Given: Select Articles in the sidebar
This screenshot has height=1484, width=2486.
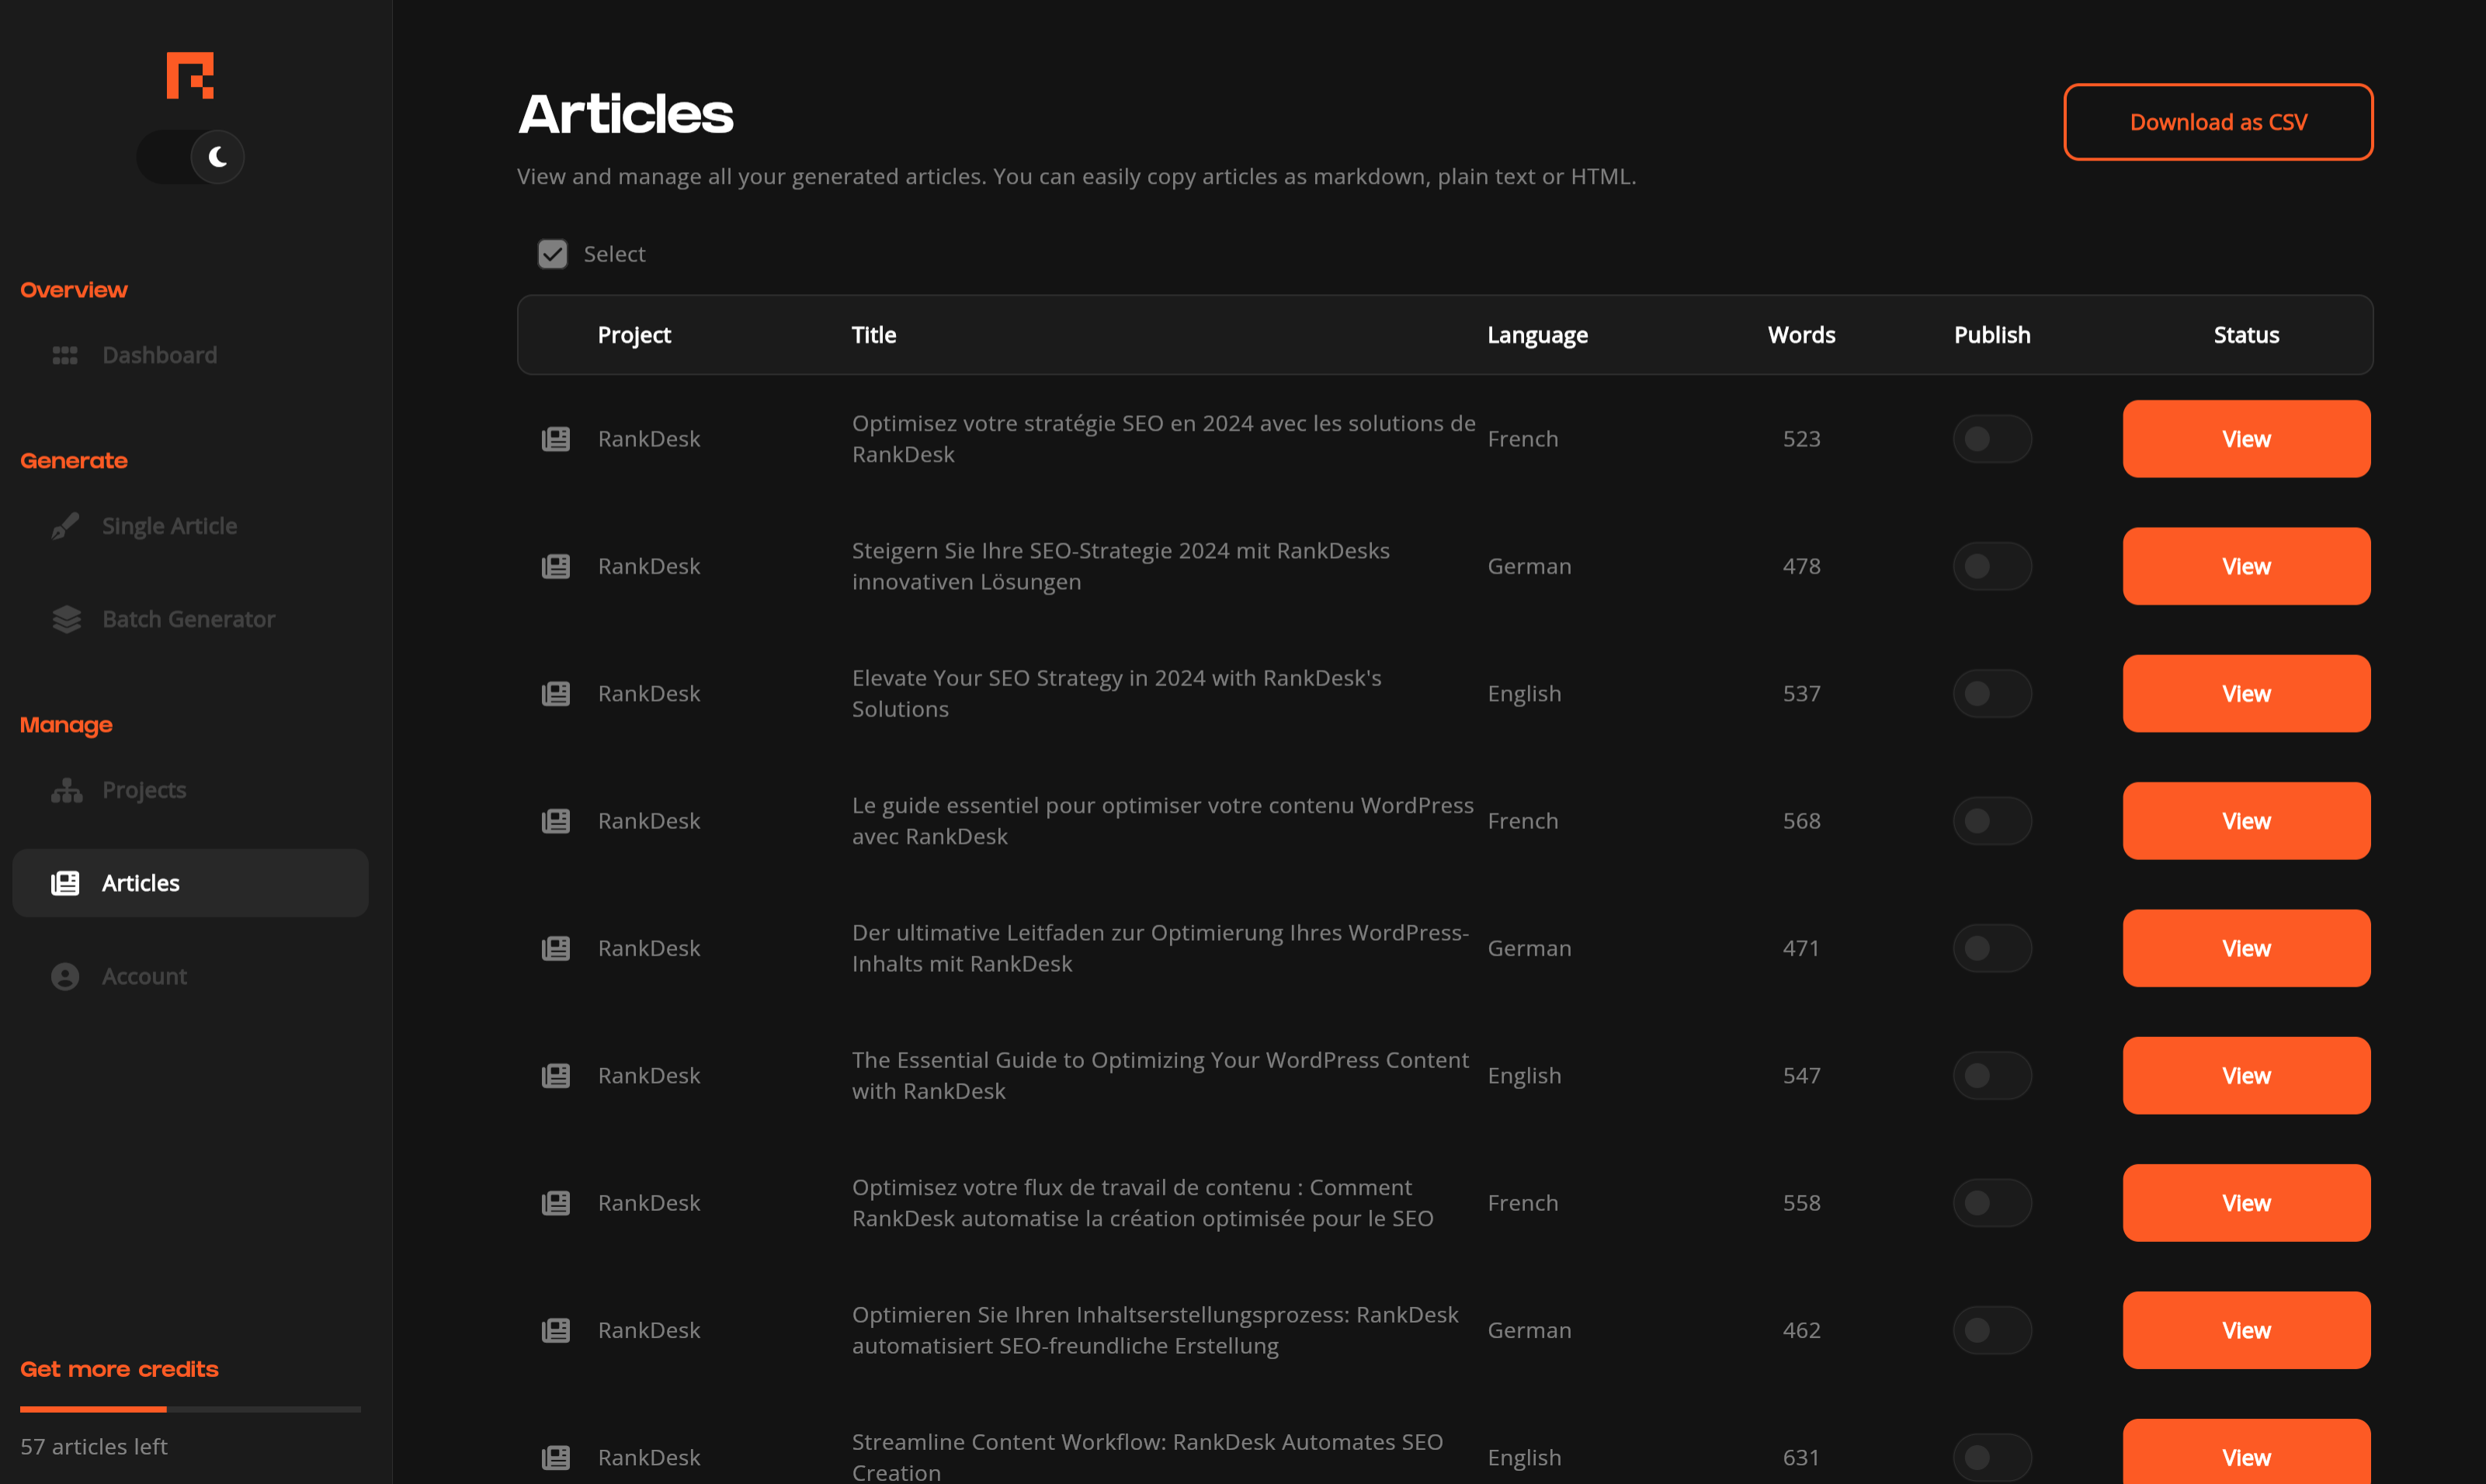Looking at the screenshot, I should (190, 883).
